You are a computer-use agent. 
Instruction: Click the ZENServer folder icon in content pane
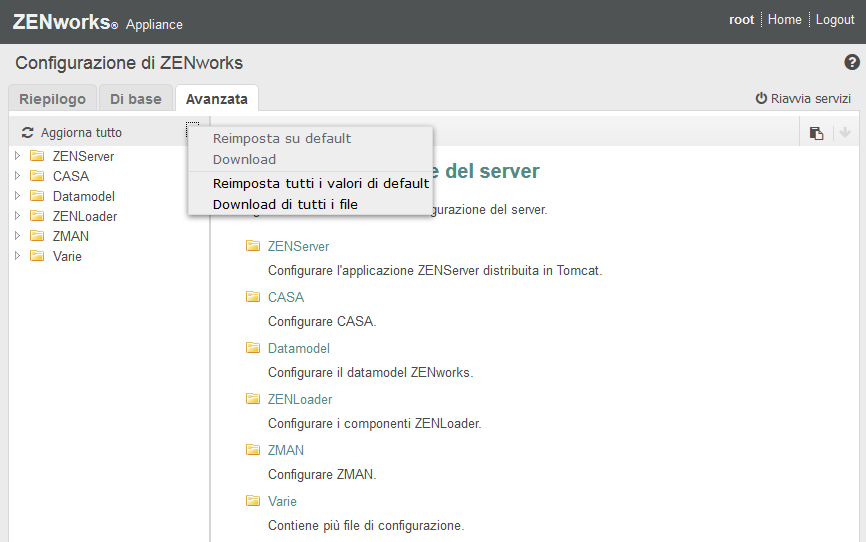coord(252,246)
